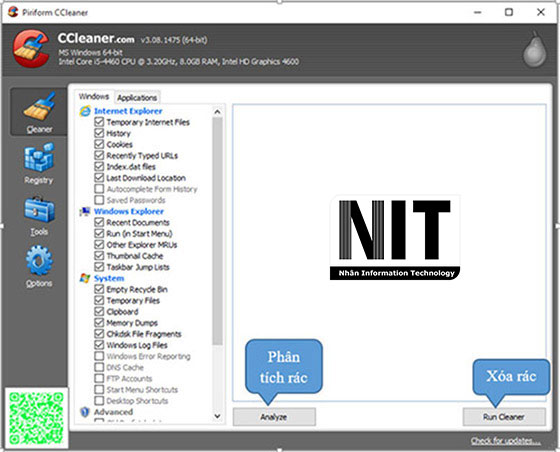Click the Analyze button

click(274, 417)
